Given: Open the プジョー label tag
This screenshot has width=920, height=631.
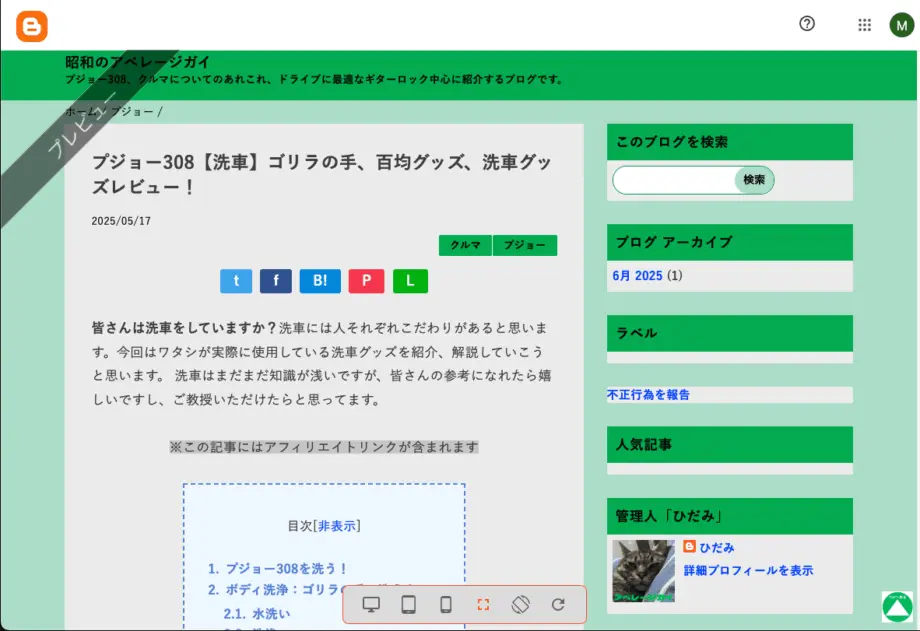Looking at the screenshot, I should coord(525,245).
